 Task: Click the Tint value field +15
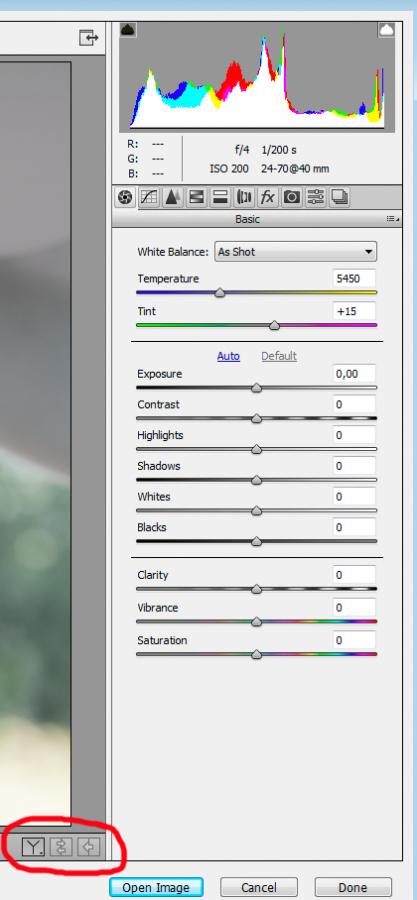tap(354, 311)
